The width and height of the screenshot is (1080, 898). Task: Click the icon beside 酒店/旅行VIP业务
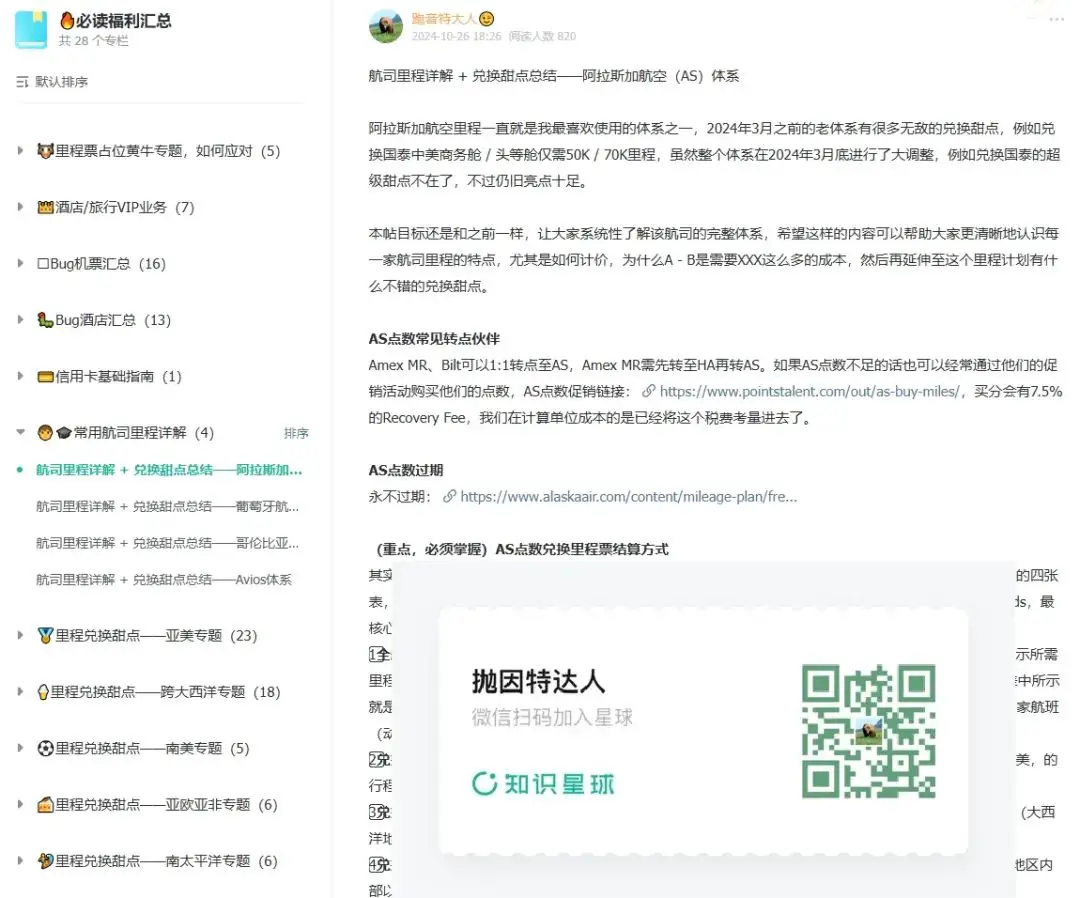point(46,208)
